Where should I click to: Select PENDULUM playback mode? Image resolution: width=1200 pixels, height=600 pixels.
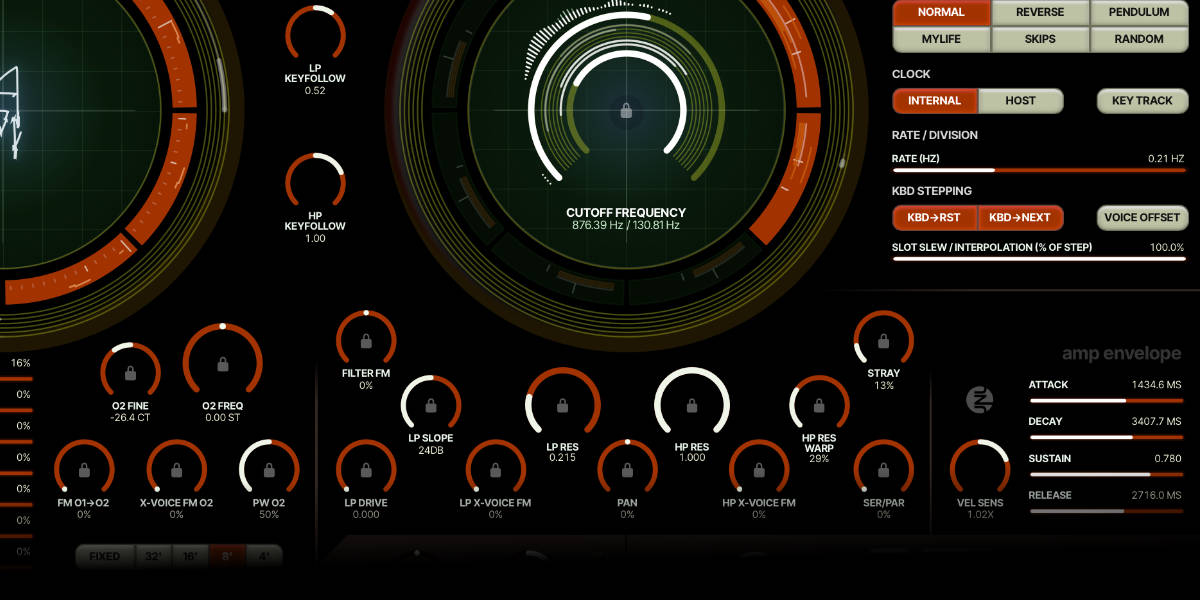point(1138,12)
